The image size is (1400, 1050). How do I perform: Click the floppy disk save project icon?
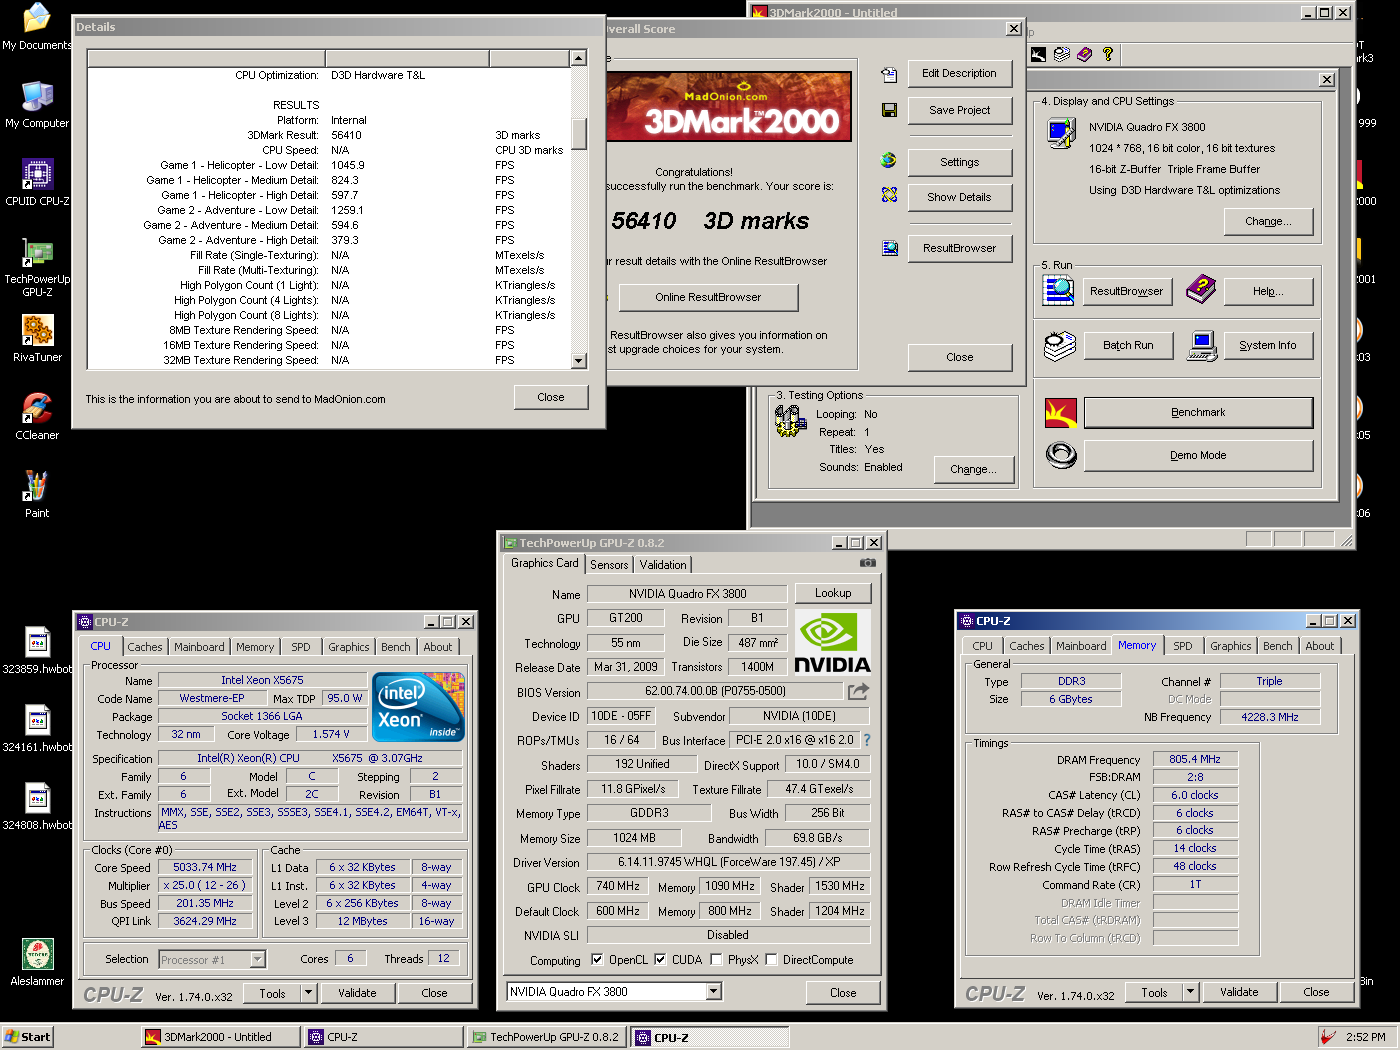click(x=889, y=110)
